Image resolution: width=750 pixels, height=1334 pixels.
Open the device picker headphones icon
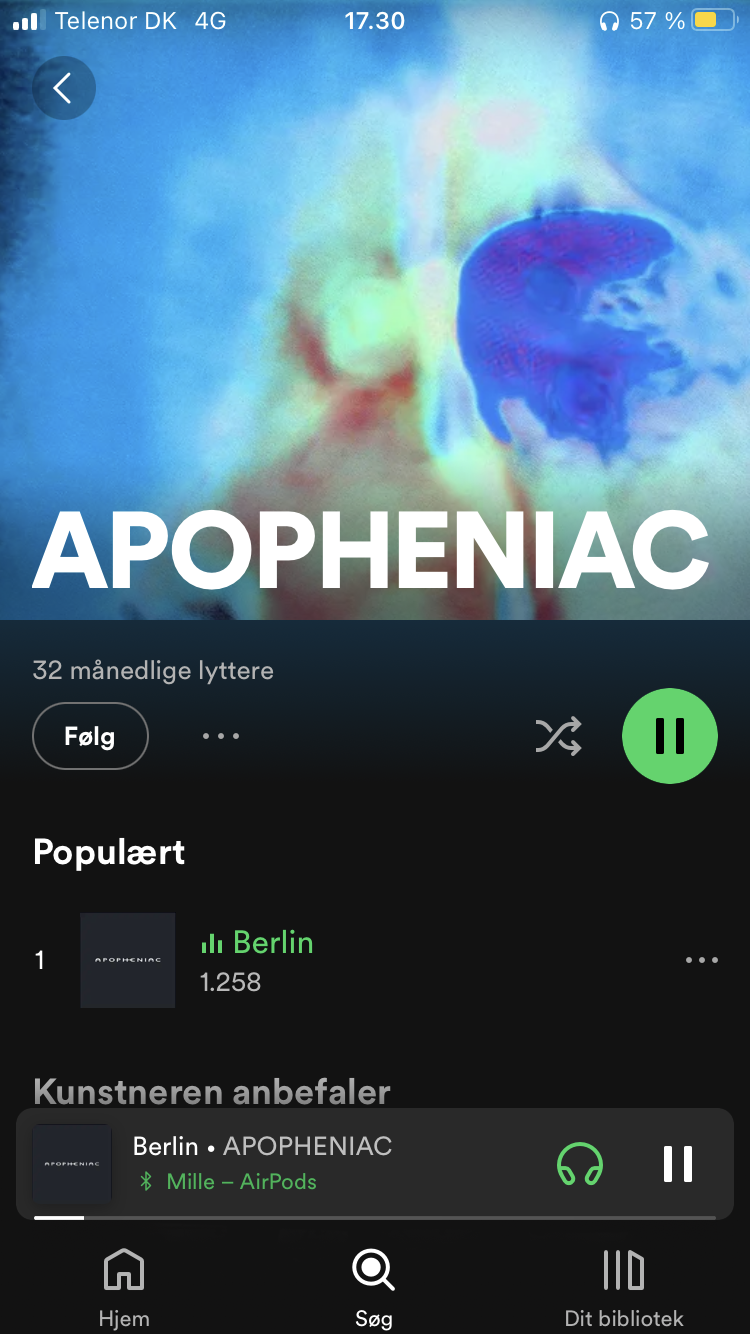coord(580,1164)
